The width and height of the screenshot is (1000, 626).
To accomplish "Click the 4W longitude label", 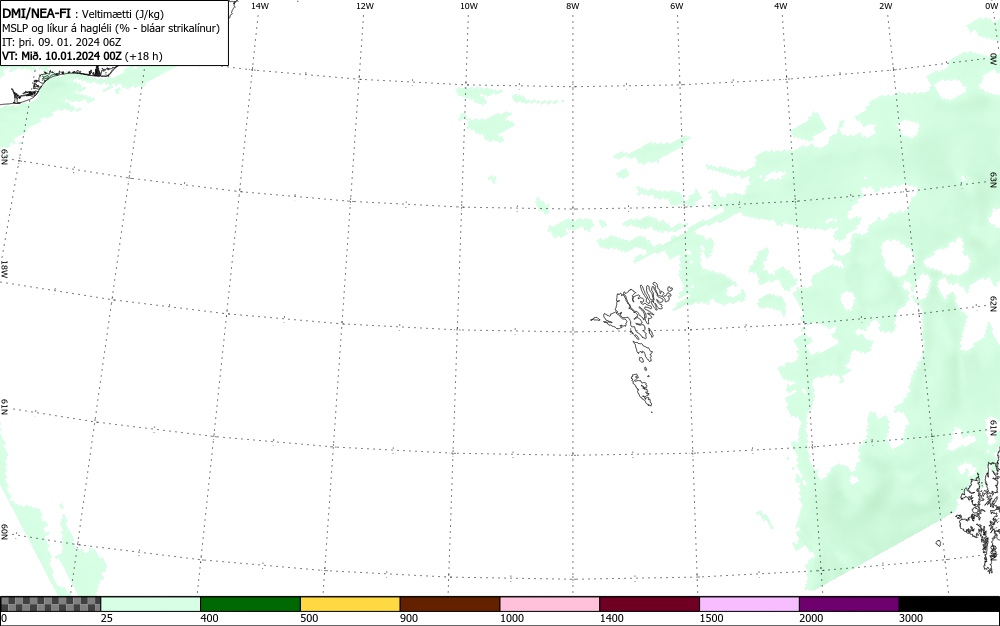I will [x=781, y=6].
